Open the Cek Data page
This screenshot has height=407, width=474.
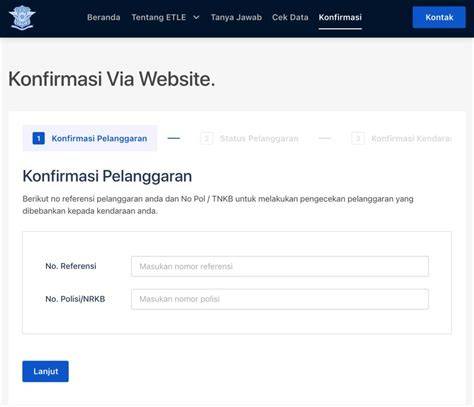tap(290, 17)
